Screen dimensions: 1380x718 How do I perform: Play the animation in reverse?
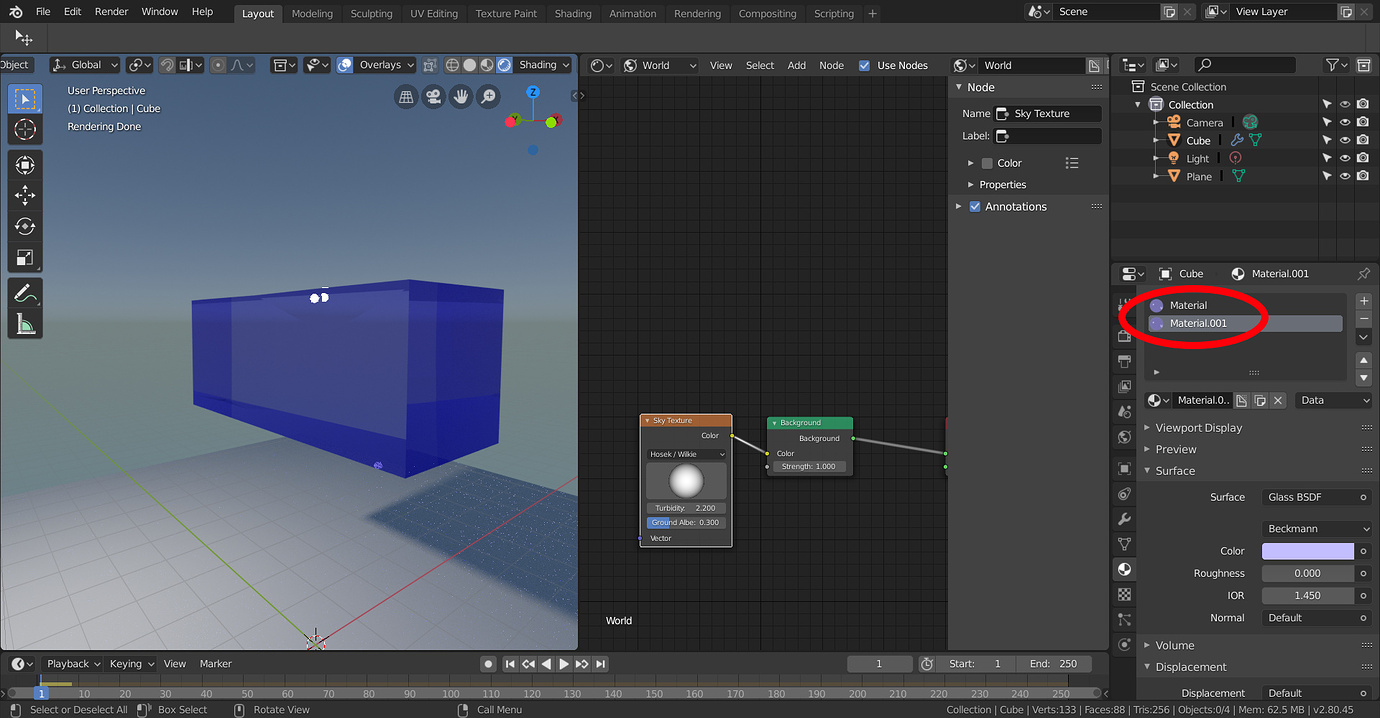point(546,664)
